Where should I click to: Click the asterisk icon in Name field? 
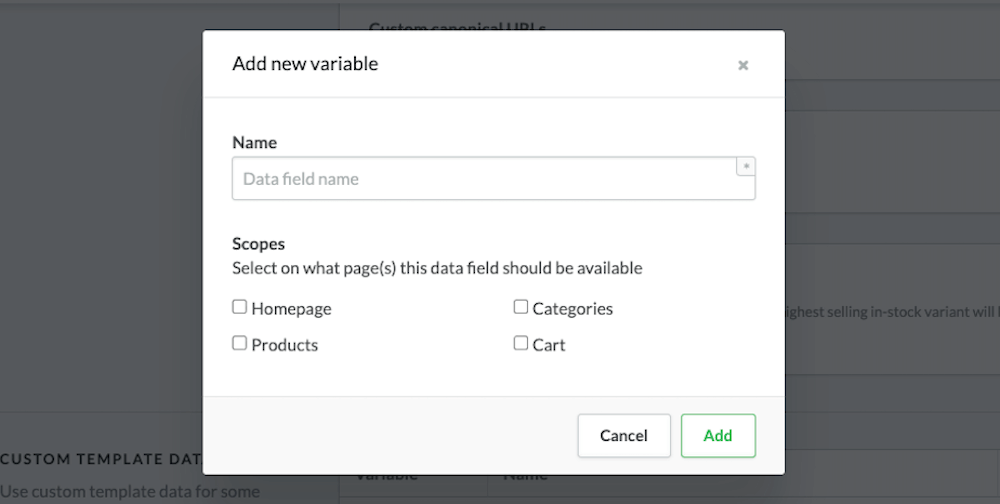[x=746, y=166]
